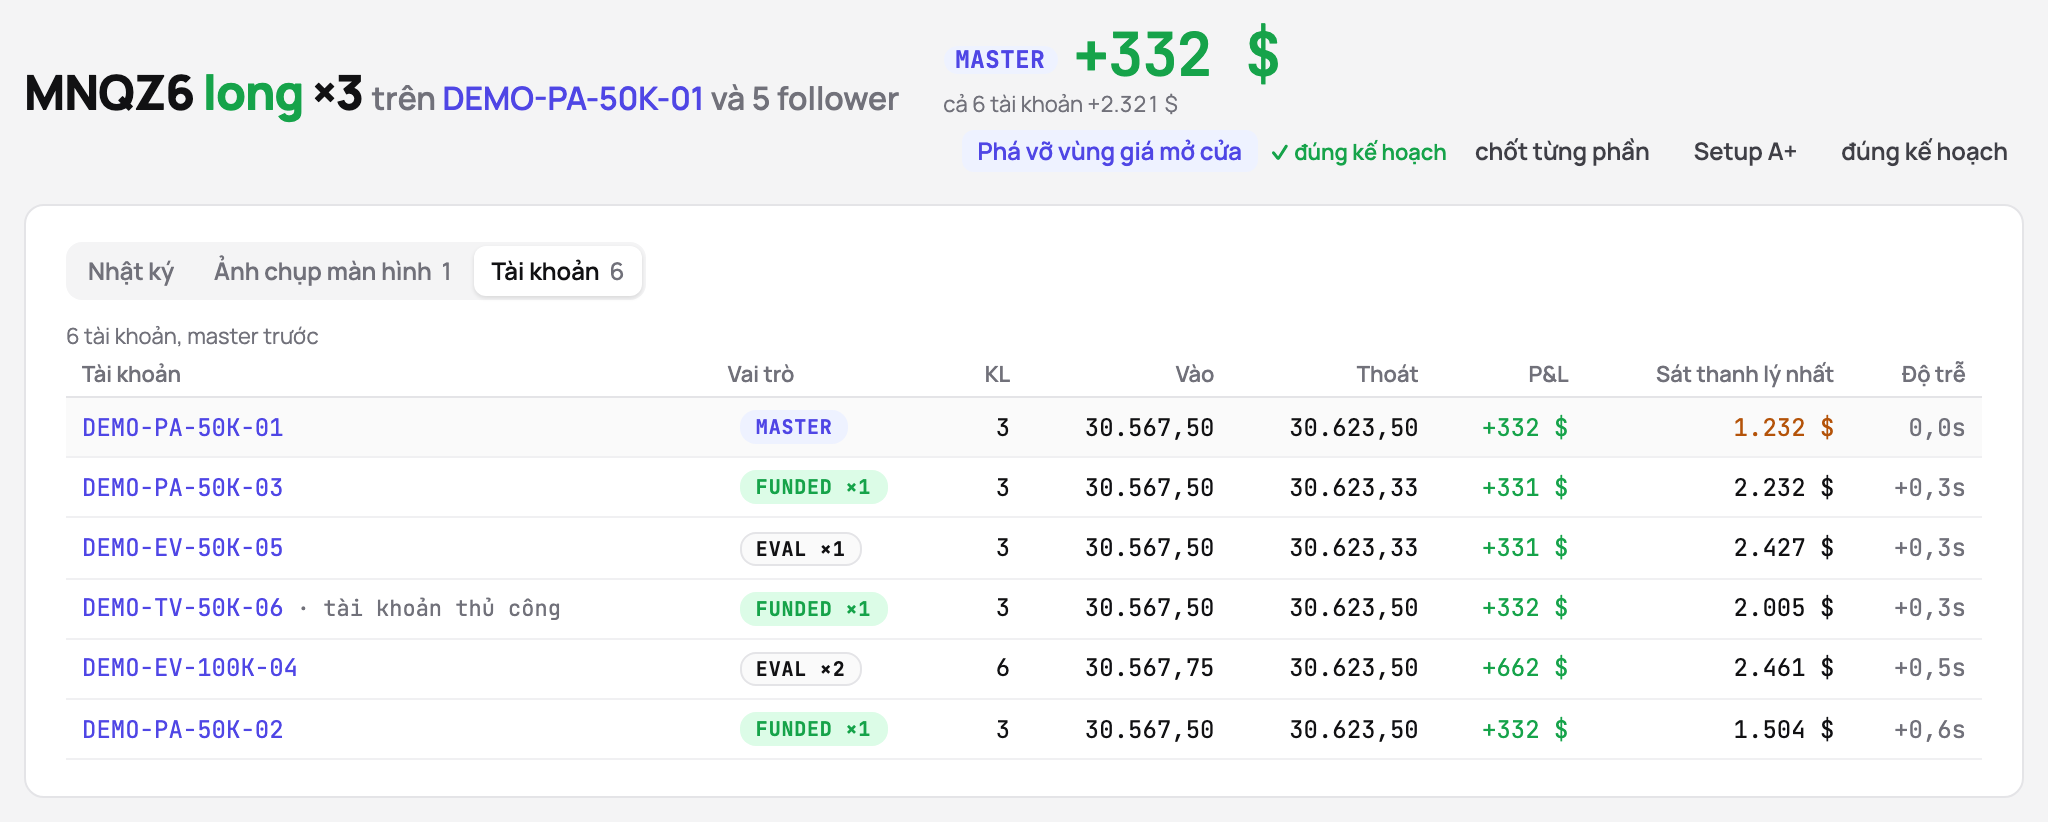Click the cả 6 tài khoản +2.321 $ summary
Image resolution: width=2048 pixels, height=822 pixels.
point(1060,104)
